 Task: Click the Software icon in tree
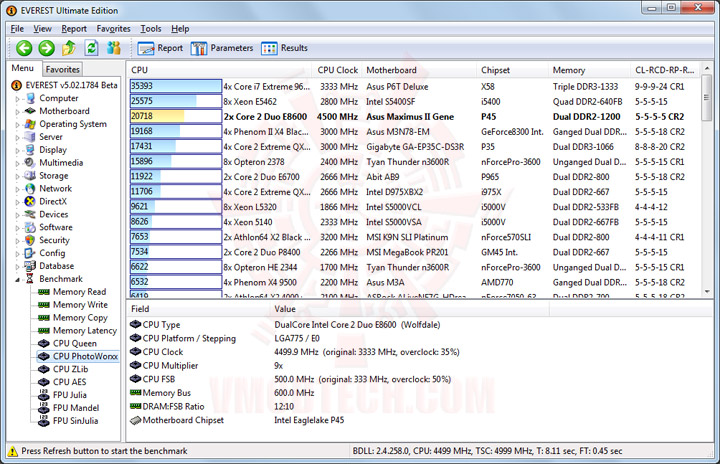click(30, 227)
